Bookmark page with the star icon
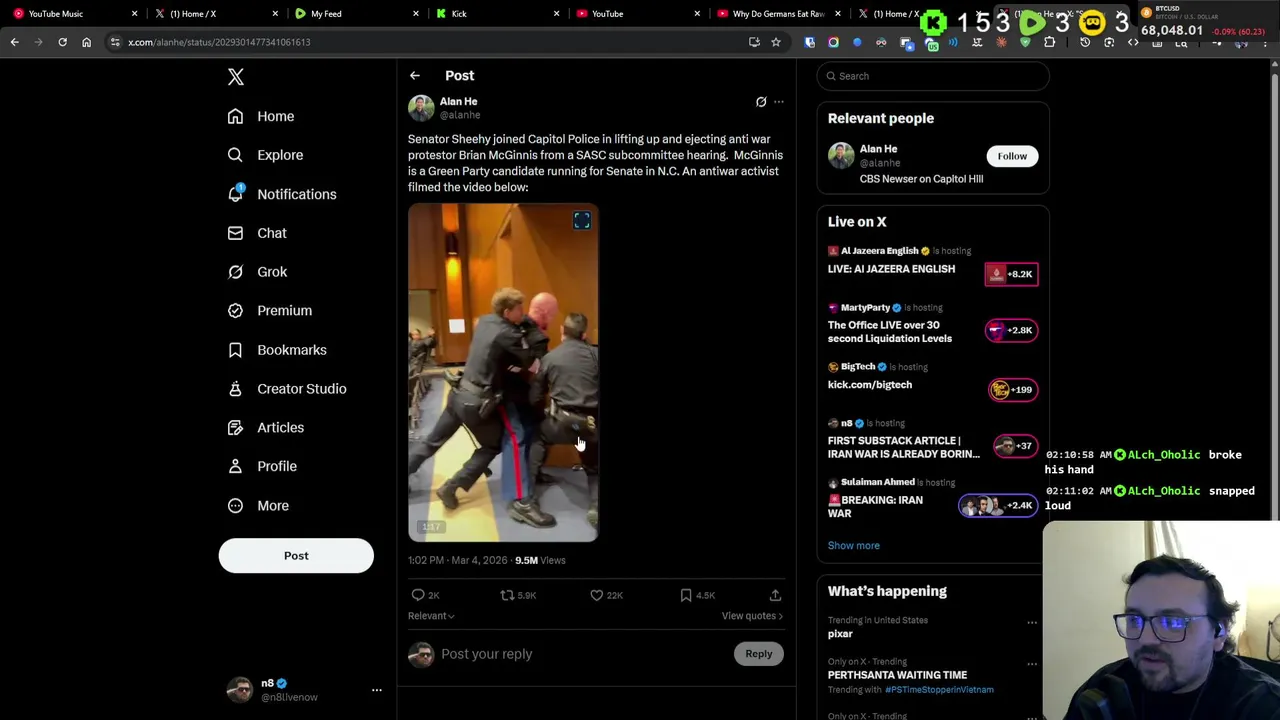This screenshot has height=720, width=1280. click(x=775, y=42)
